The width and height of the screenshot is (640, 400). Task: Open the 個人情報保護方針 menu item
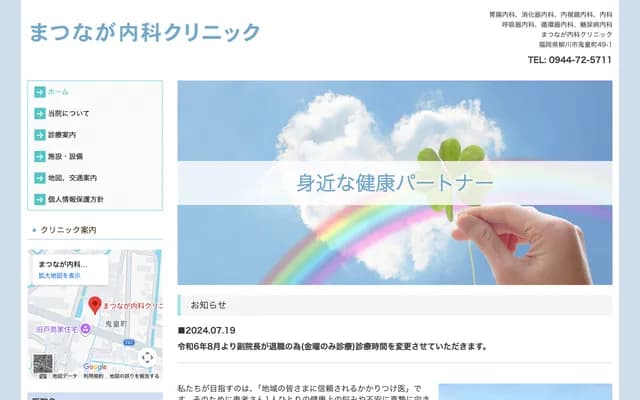pyautogui.click(x=76, y=200)
